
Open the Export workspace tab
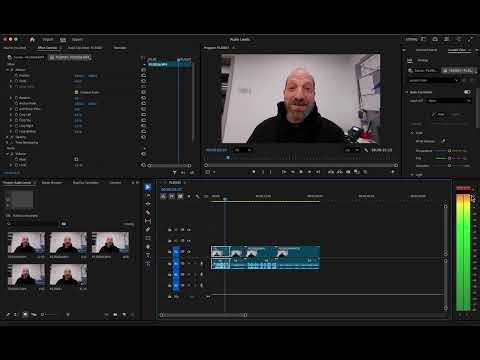point(77,39)
